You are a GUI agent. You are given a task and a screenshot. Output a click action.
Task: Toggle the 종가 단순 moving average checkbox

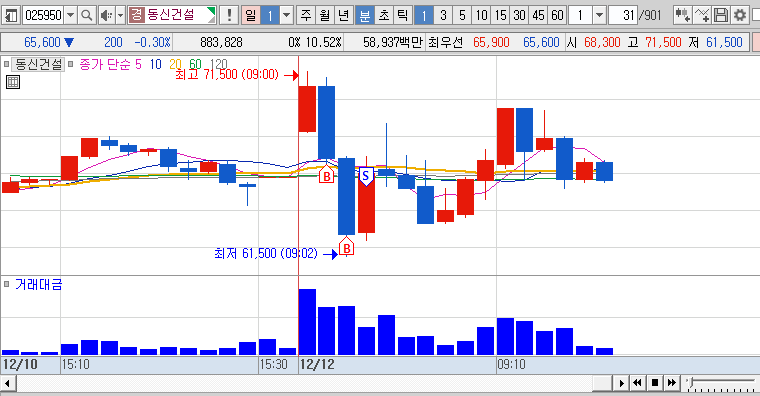coord(71,63)
